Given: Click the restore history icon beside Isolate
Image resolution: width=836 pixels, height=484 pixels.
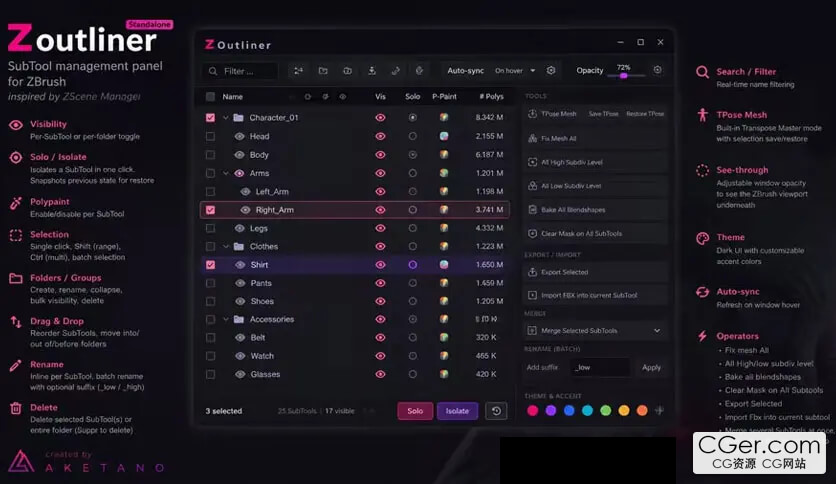Looking at the screenshot, I should tap(496, 411).
